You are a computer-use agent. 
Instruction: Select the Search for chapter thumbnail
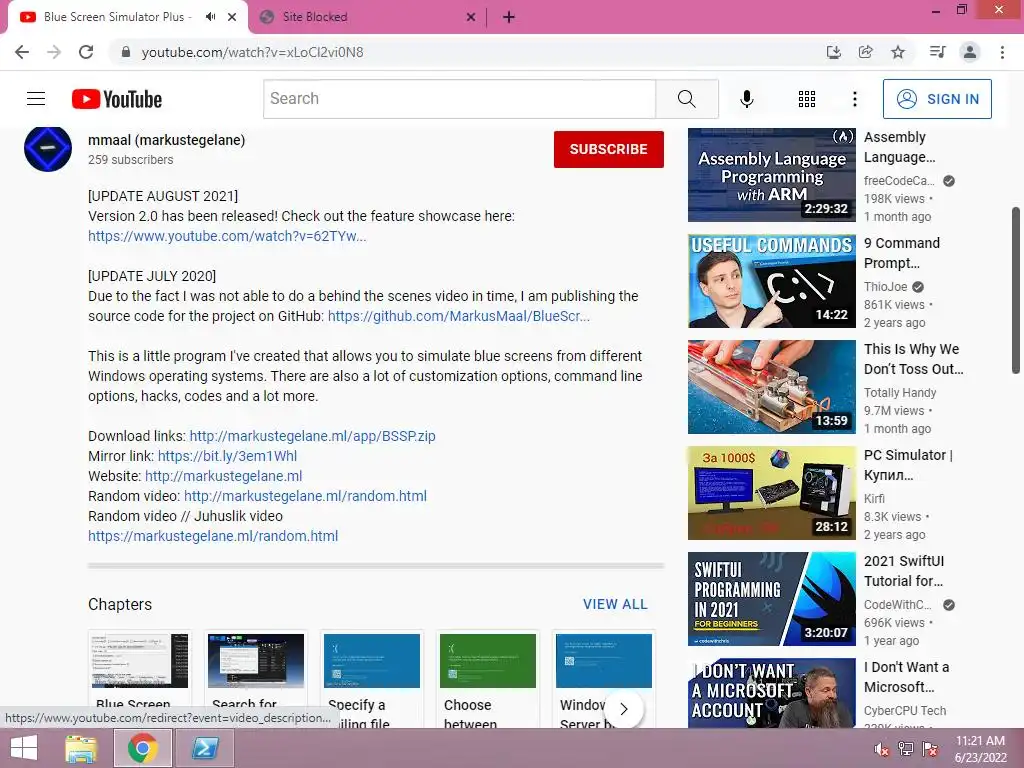coord(255,660)
